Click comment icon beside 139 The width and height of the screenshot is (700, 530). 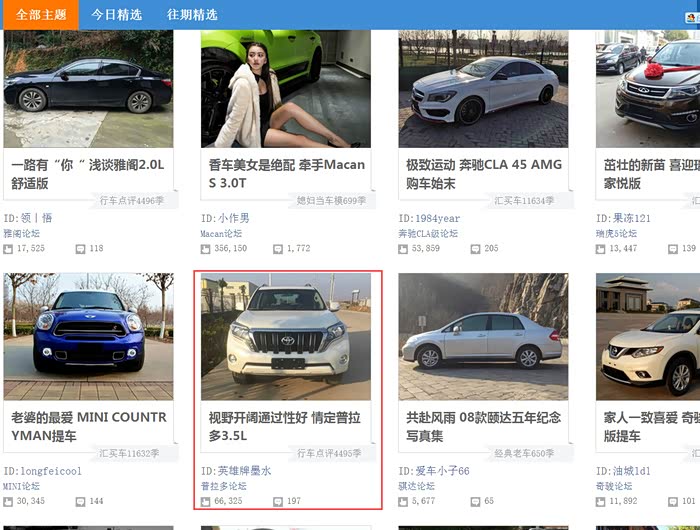click(673, 249)
